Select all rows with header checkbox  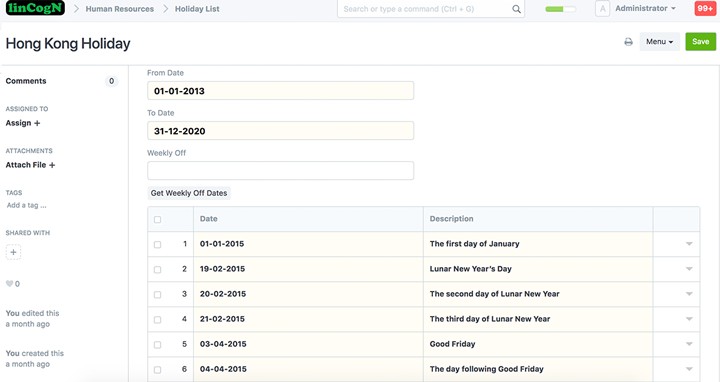pyautogui.click(x=158, y=219)
